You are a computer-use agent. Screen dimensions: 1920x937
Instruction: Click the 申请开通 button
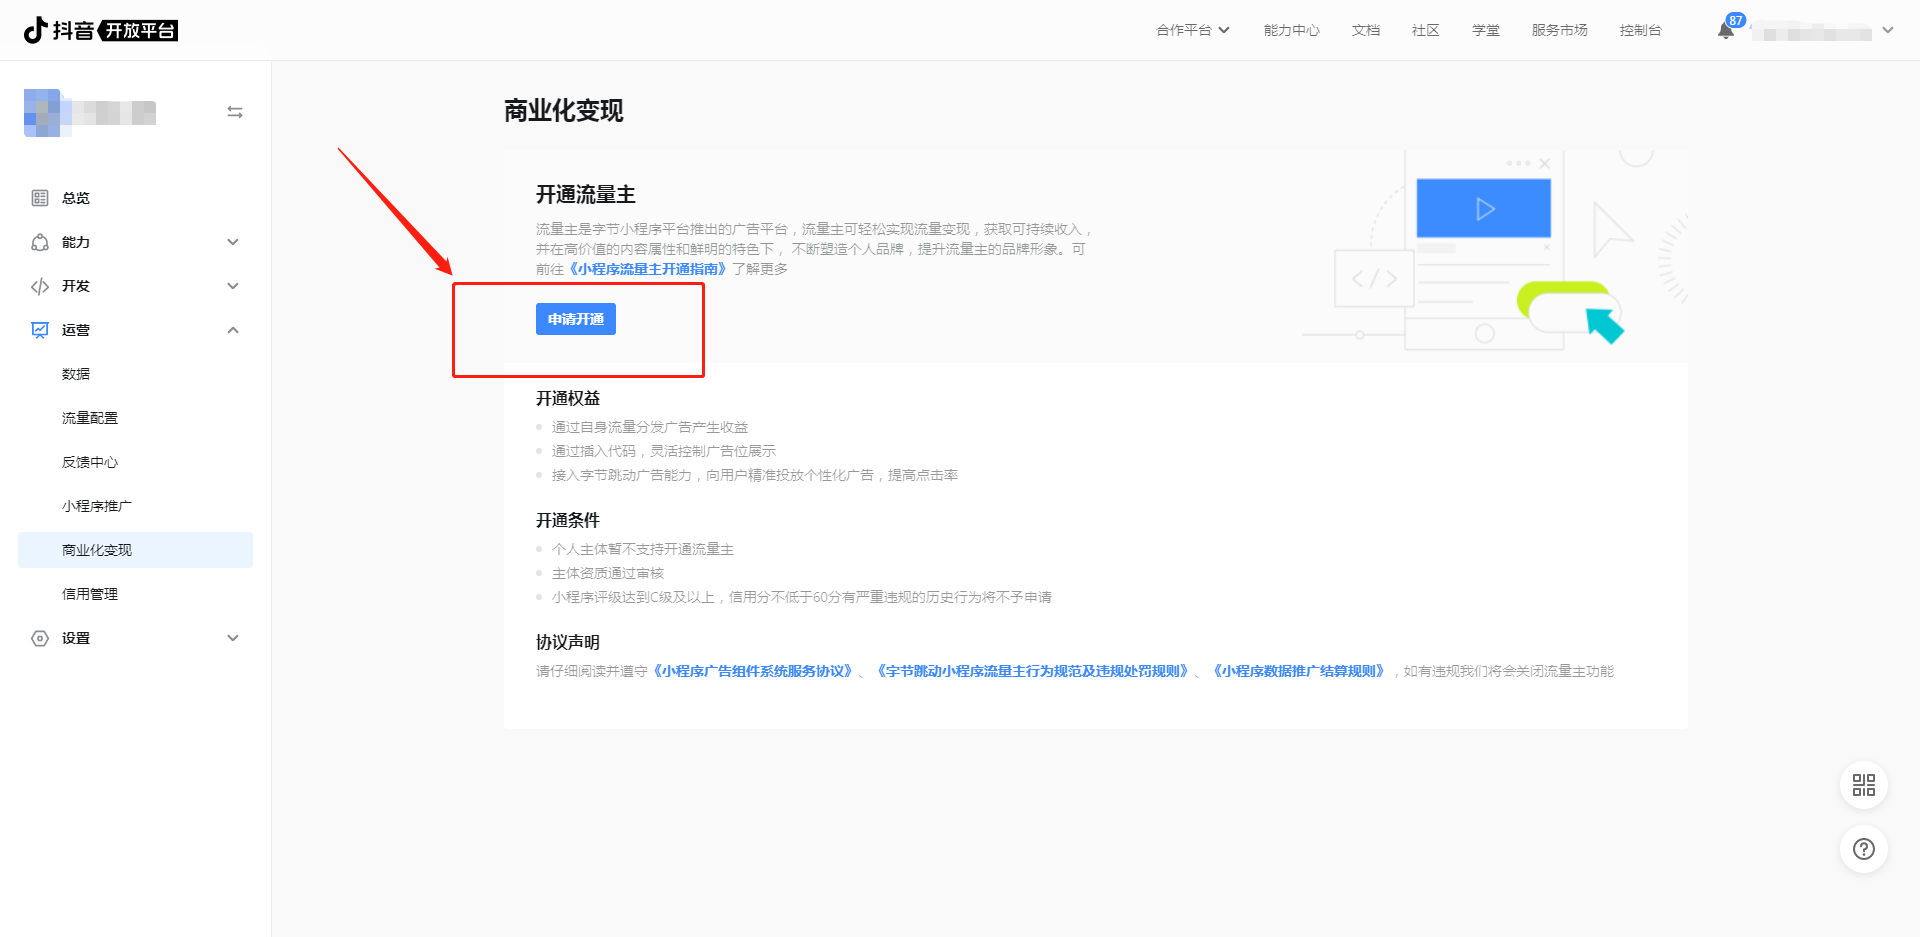(576, 319)
